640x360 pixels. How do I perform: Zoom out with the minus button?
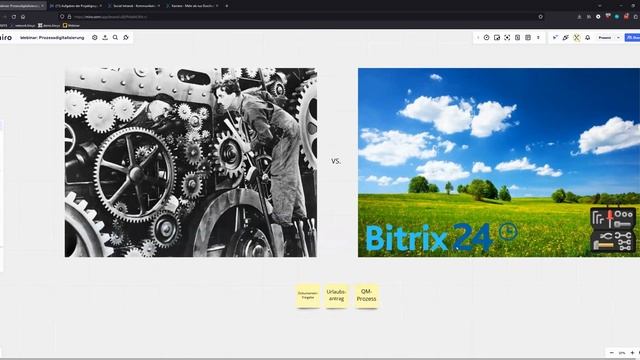click(611, 353)
